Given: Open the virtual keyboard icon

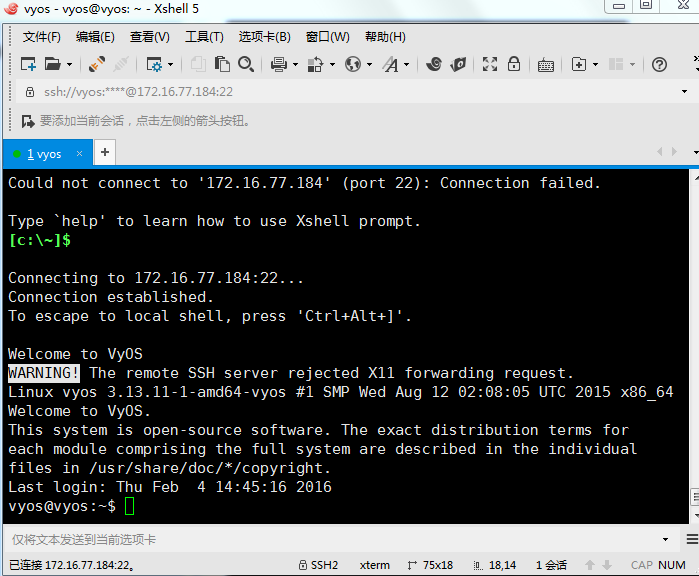Looking at the screenshot, I should point(546,64).
